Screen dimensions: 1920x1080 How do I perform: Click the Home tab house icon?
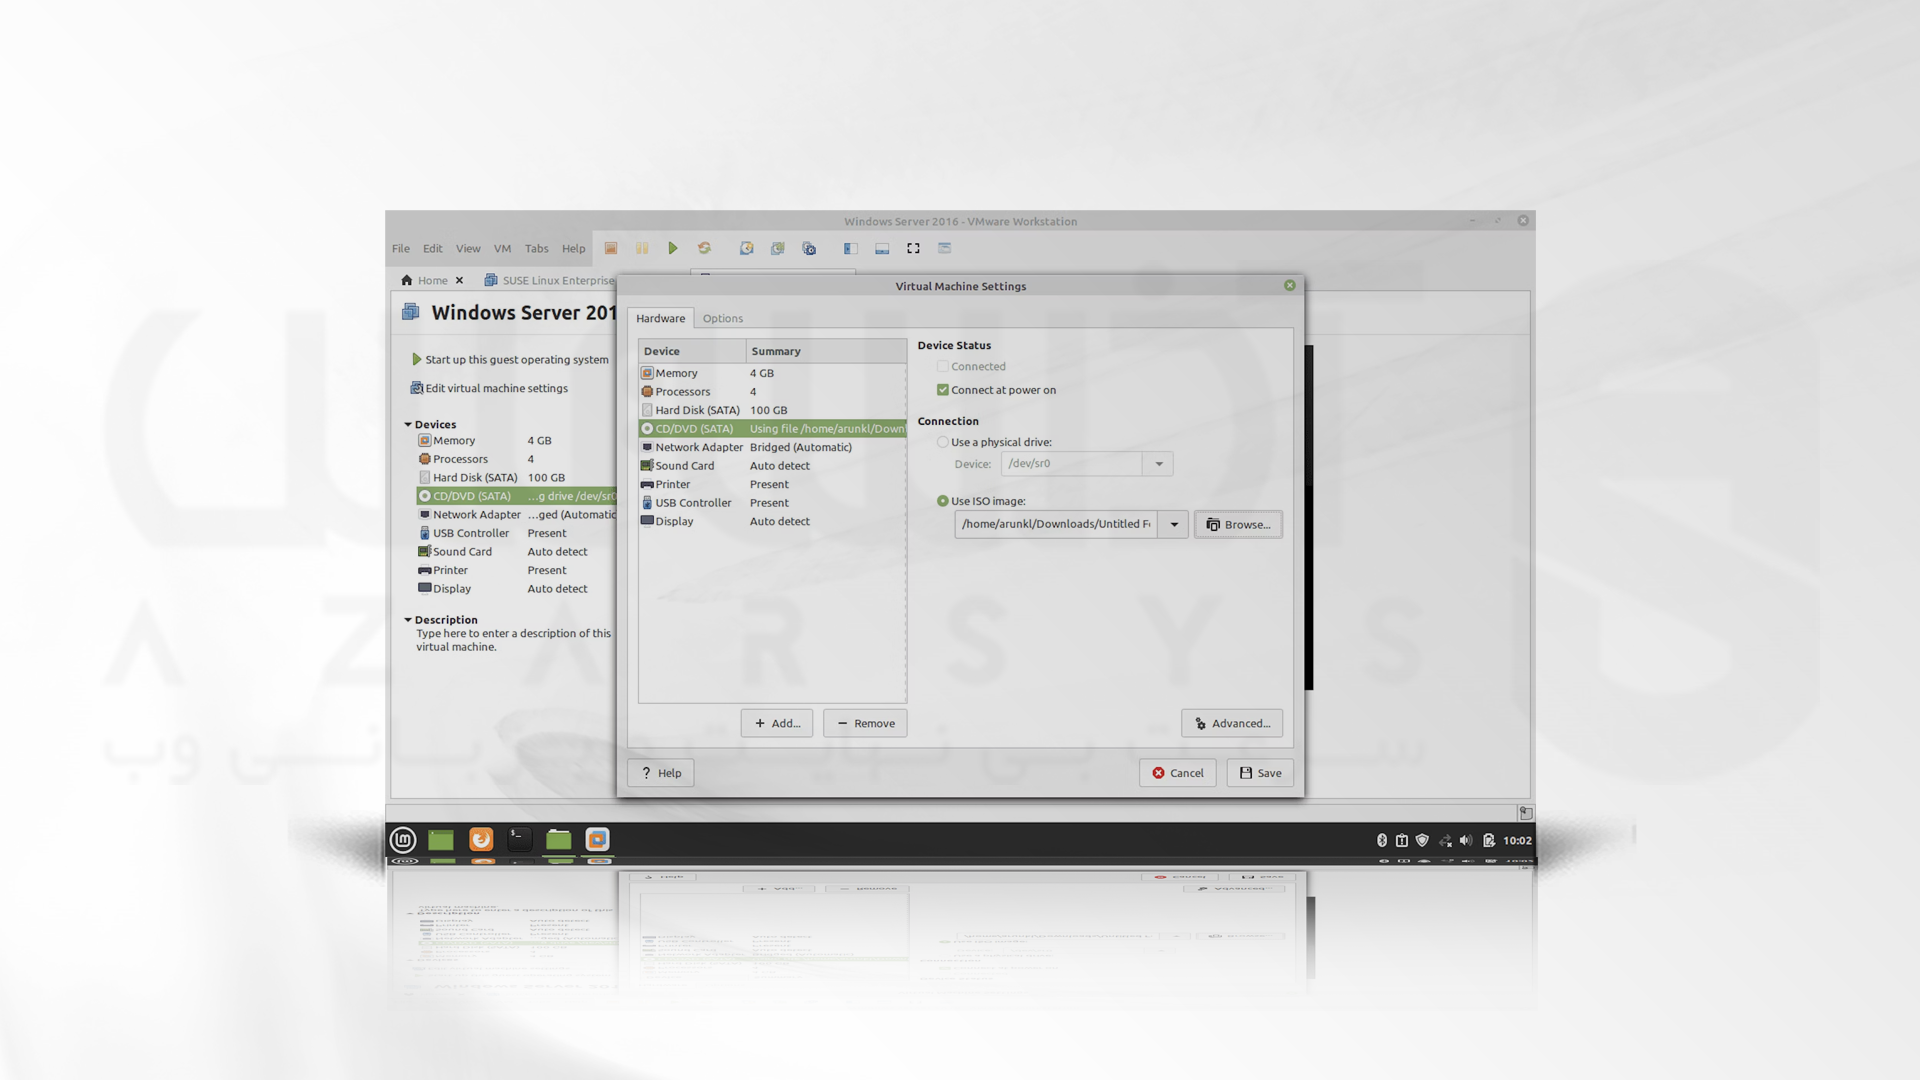[x=407, y=280]
